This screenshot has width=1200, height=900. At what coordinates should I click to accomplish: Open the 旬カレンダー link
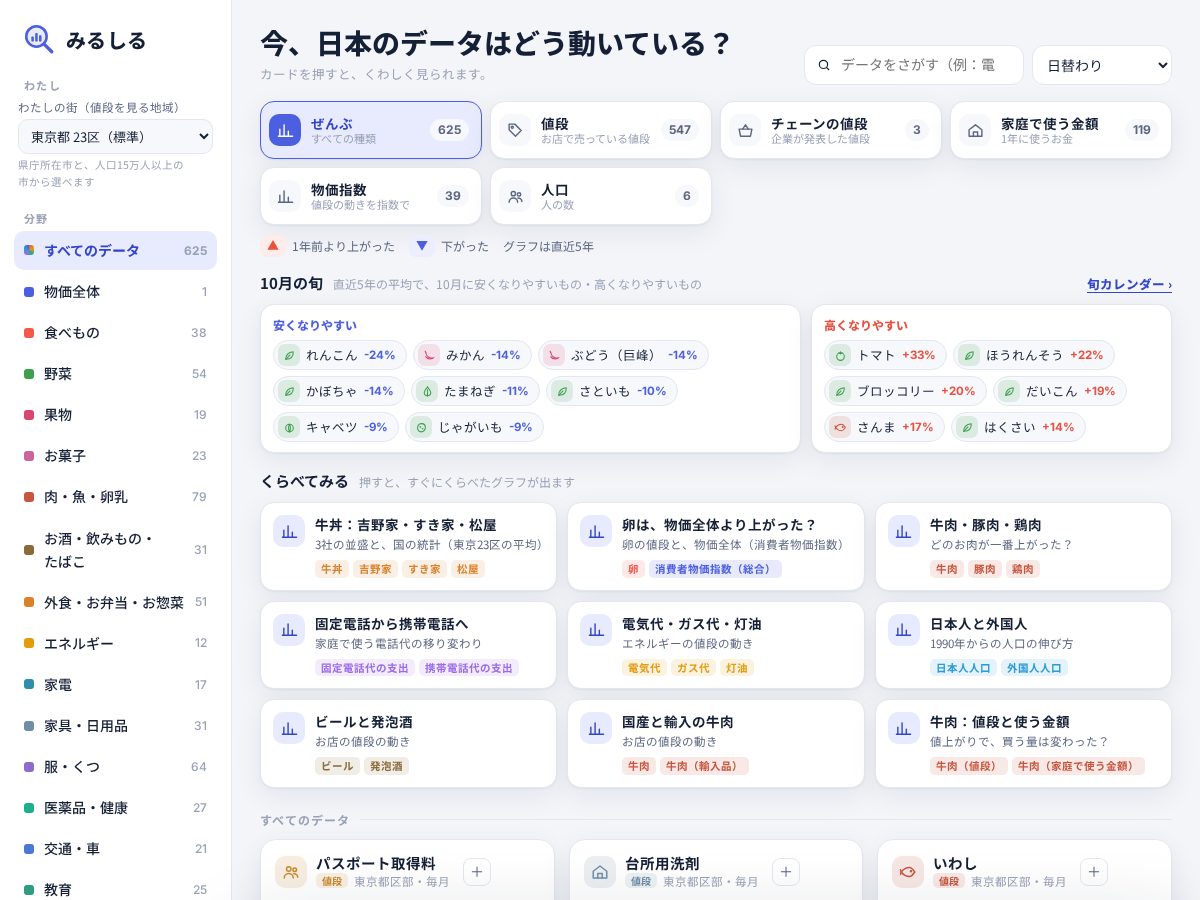[x=1129, y=284]
